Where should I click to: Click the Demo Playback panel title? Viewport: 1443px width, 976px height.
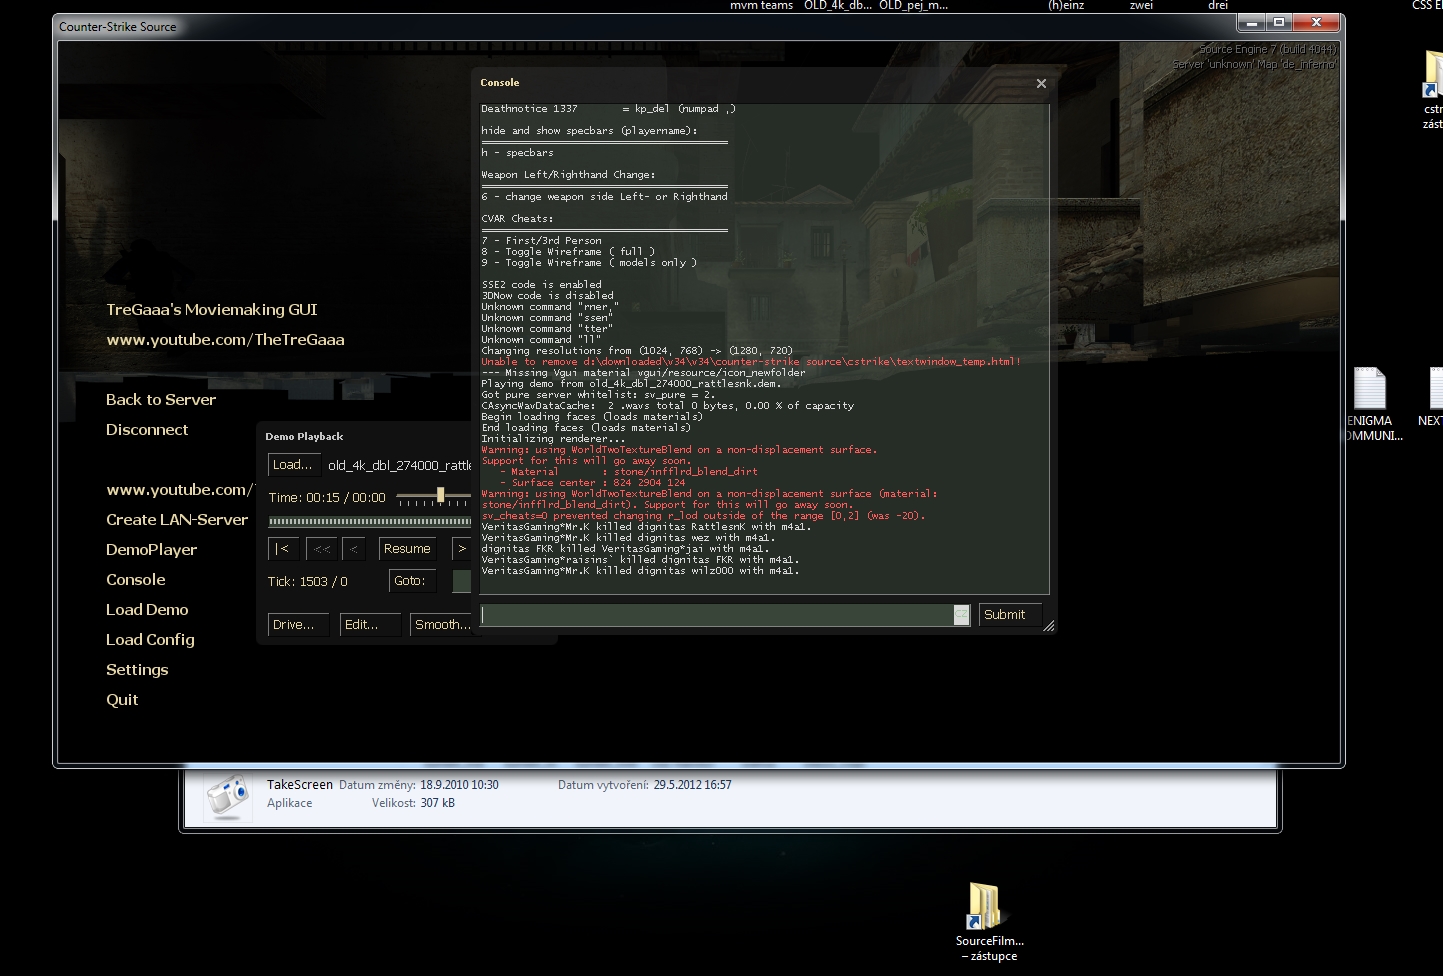pyautogui.click(x=304, y=437)
